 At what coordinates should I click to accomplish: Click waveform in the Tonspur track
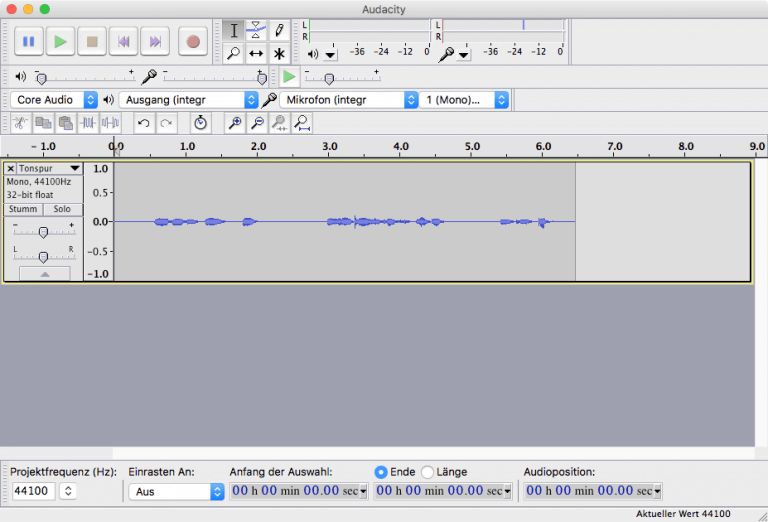coord(344,222)
